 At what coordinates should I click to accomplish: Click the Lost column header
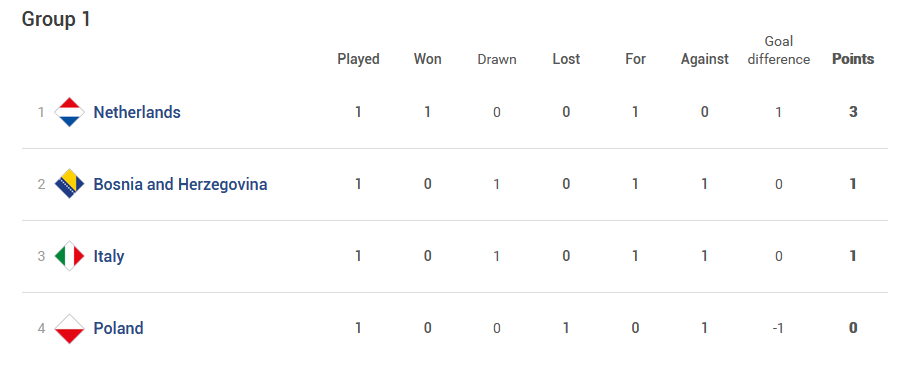[x=566, y=59]
